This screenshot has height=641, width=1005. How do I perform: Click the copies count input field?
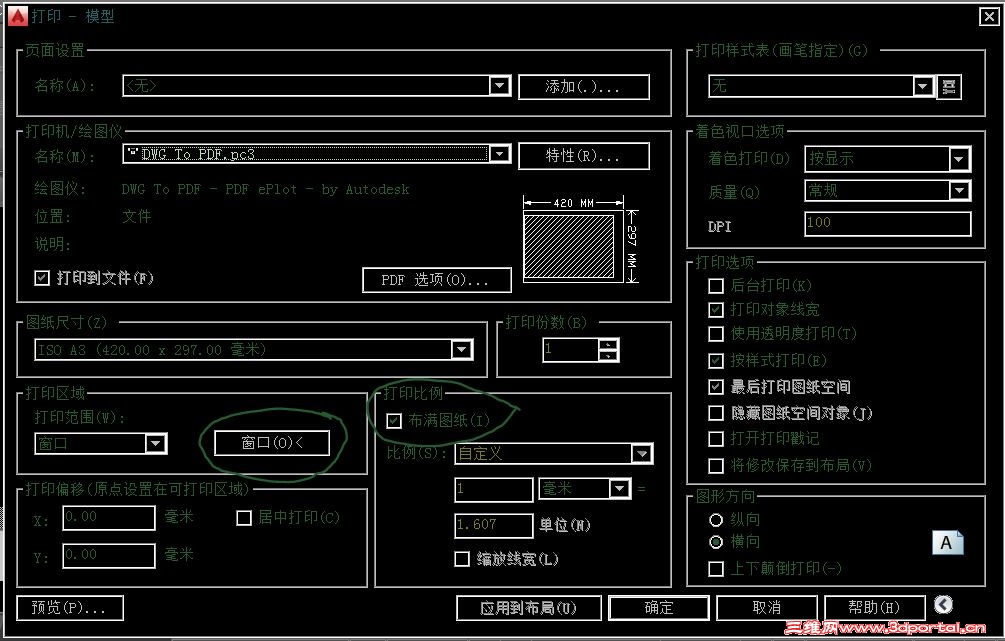[x=570, y=350]
